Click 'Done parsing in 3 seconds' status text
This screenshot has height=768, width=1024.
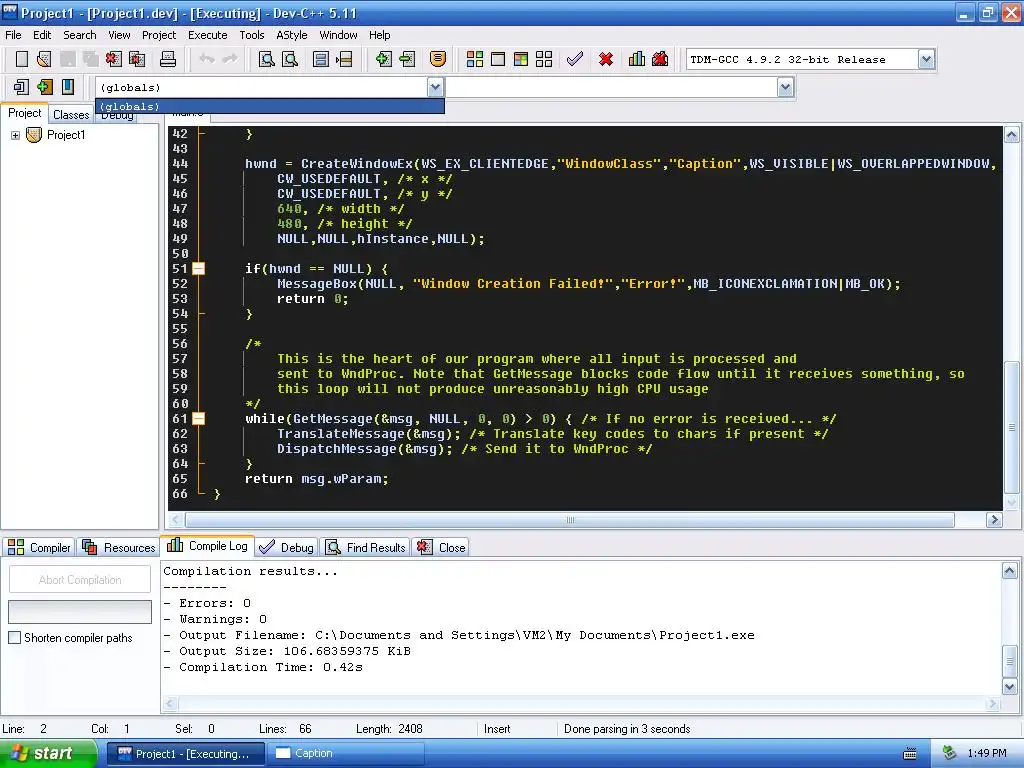click(x=627, y=729)
